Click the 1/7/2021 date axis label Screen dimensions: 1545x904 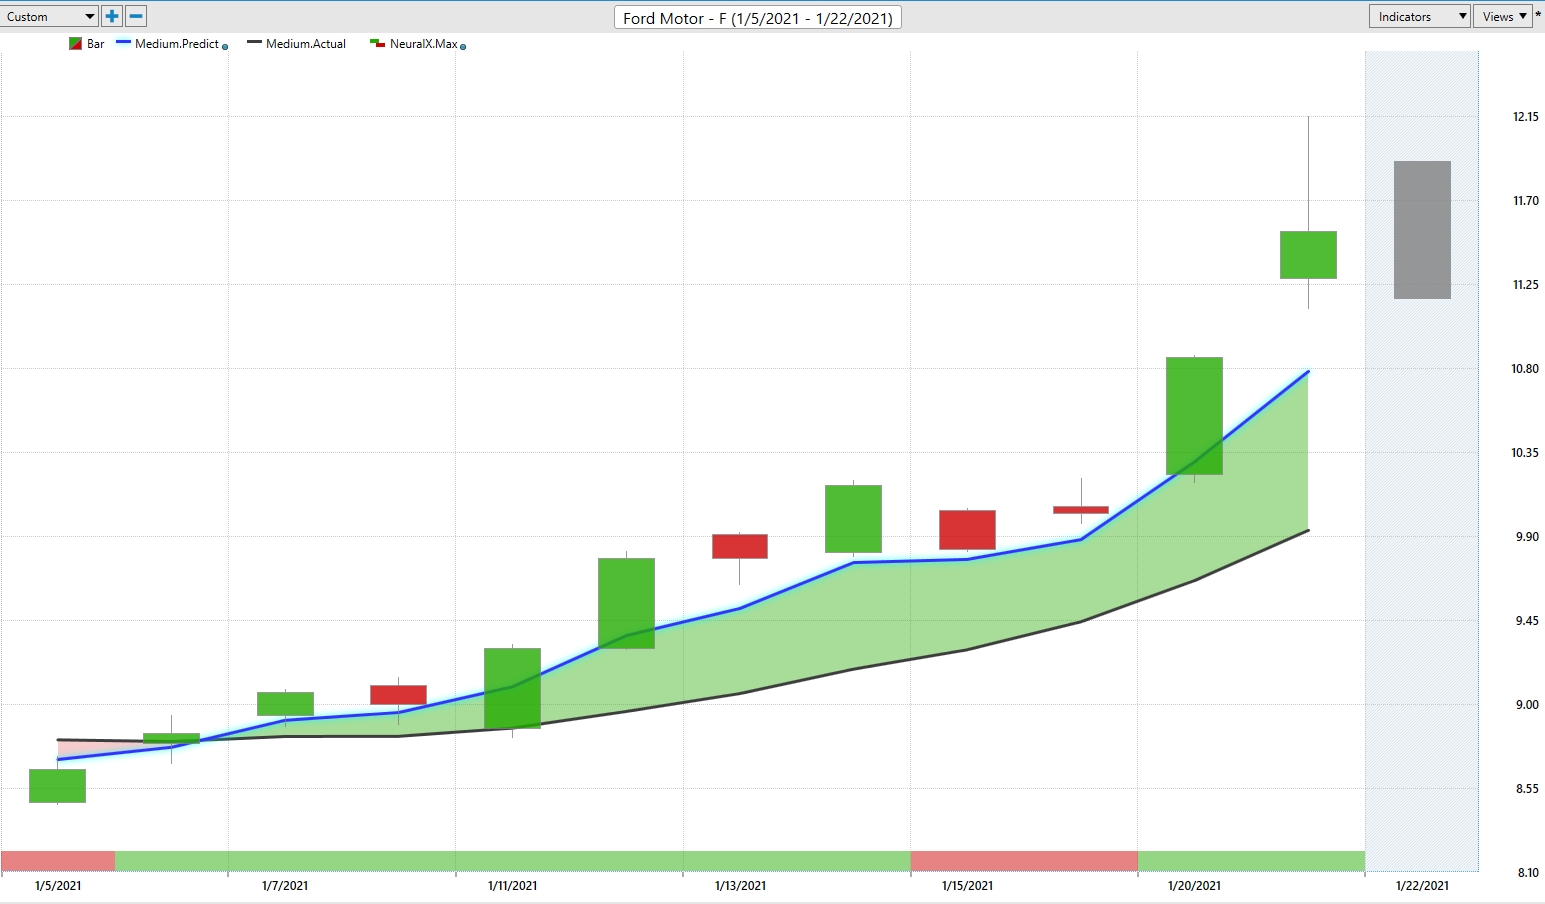[x=285, y=886]
